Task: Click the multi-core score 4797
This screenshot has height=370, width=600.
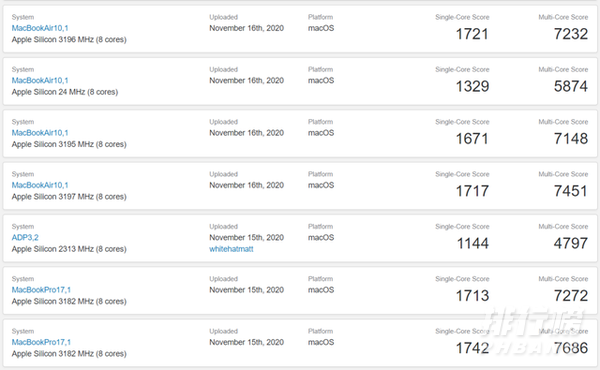Action: (x=571, y=244)
